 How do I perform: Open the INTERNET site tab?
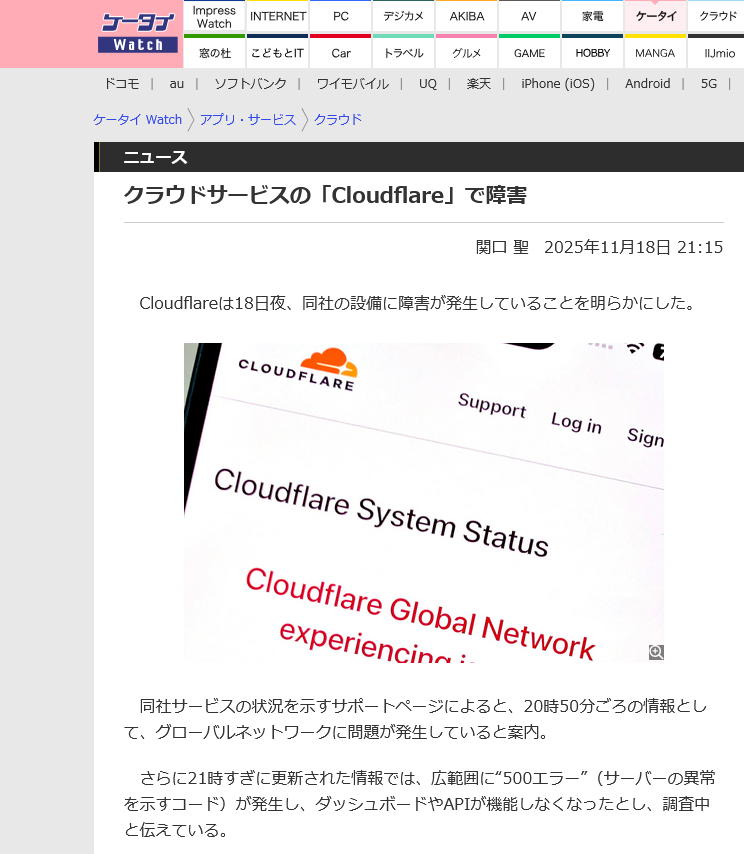pyautogui.click(x=278, y=17)
